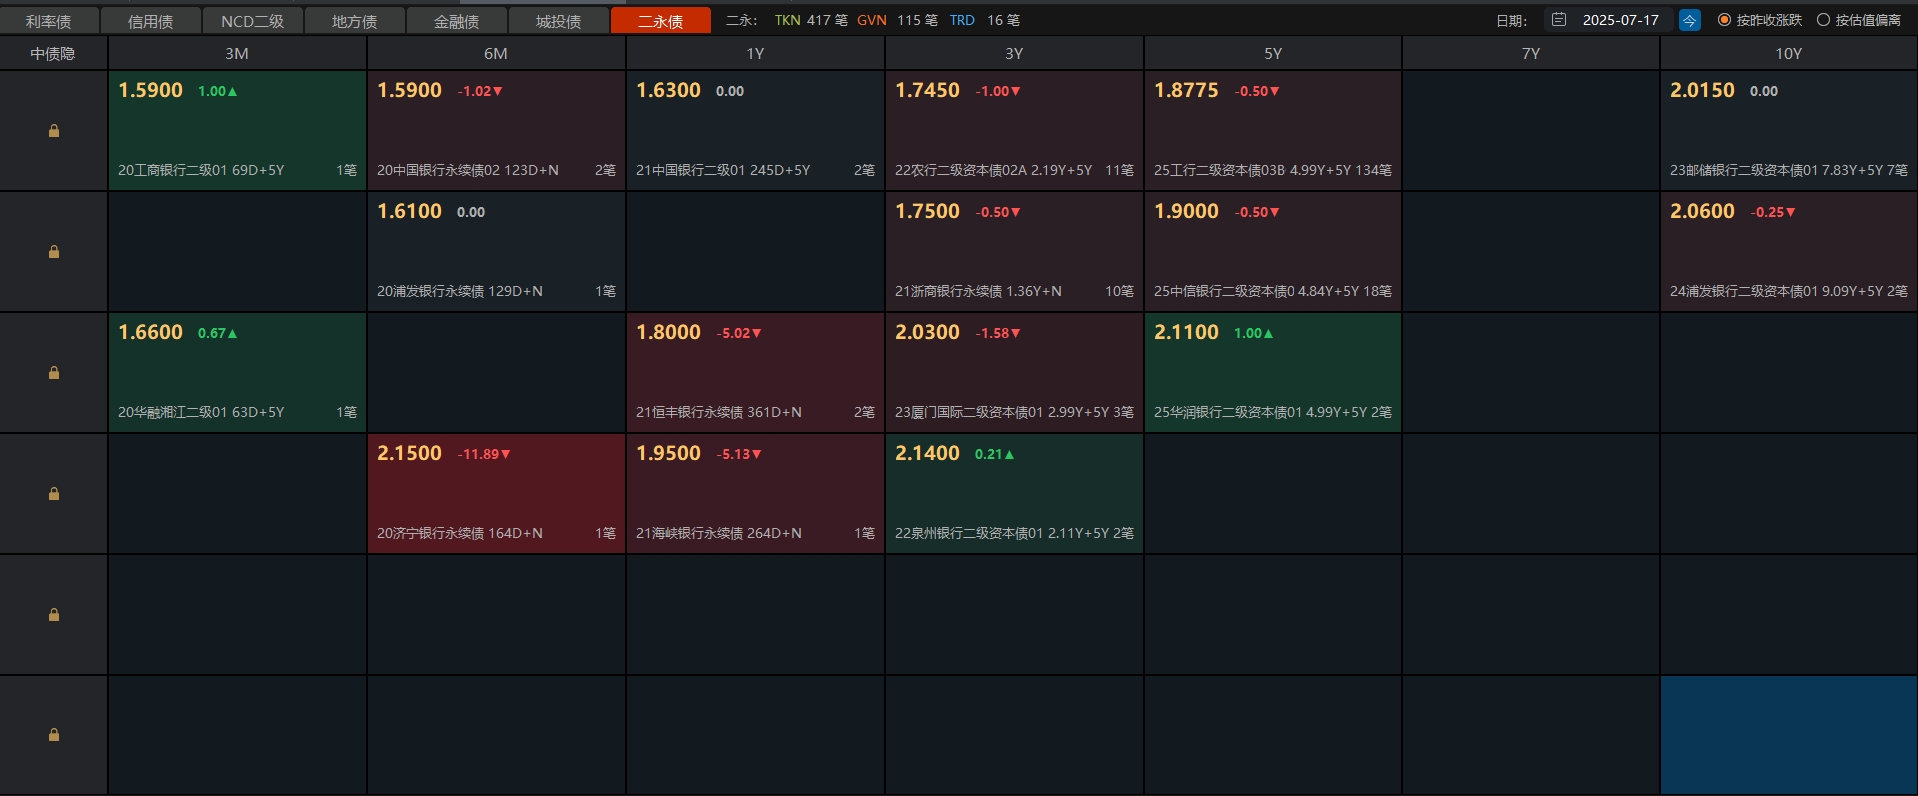Click lock icon in 20济宁银行永续债 row
This screenshot has height=796, width=1918.
54,494
